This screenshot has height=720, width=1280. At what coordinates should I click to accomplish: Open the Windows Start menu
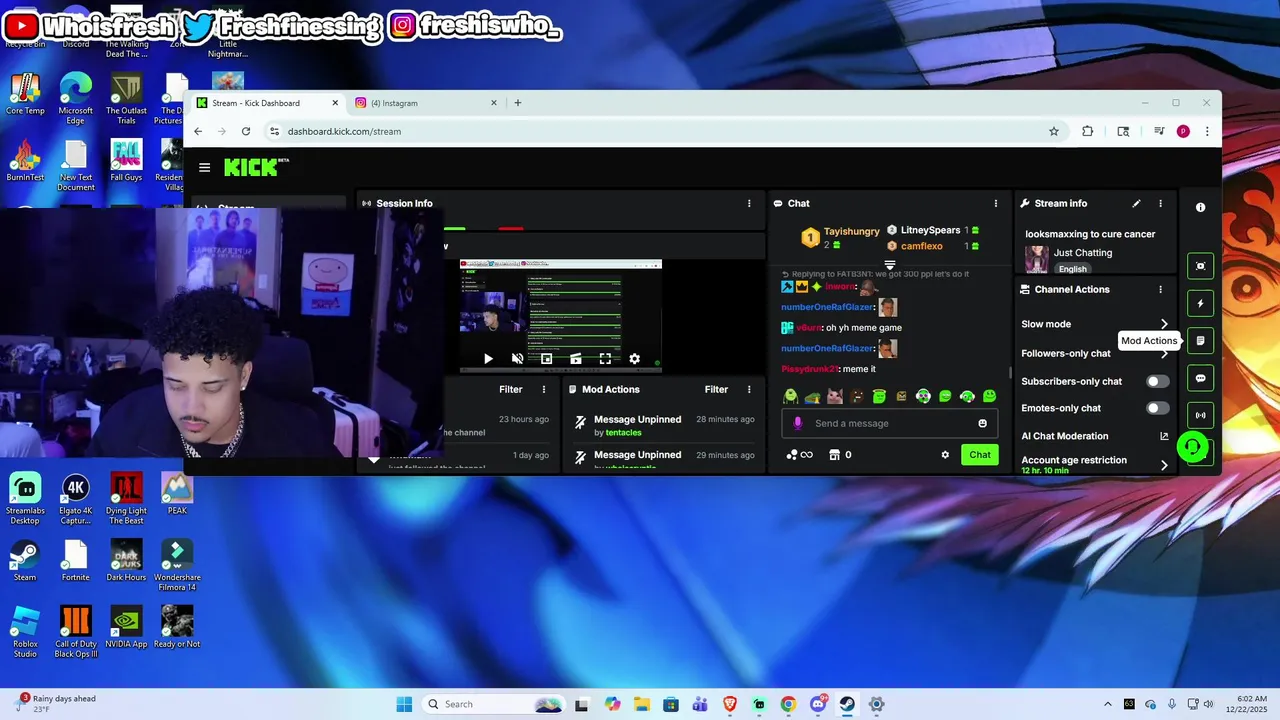click(x=404, y=704)
